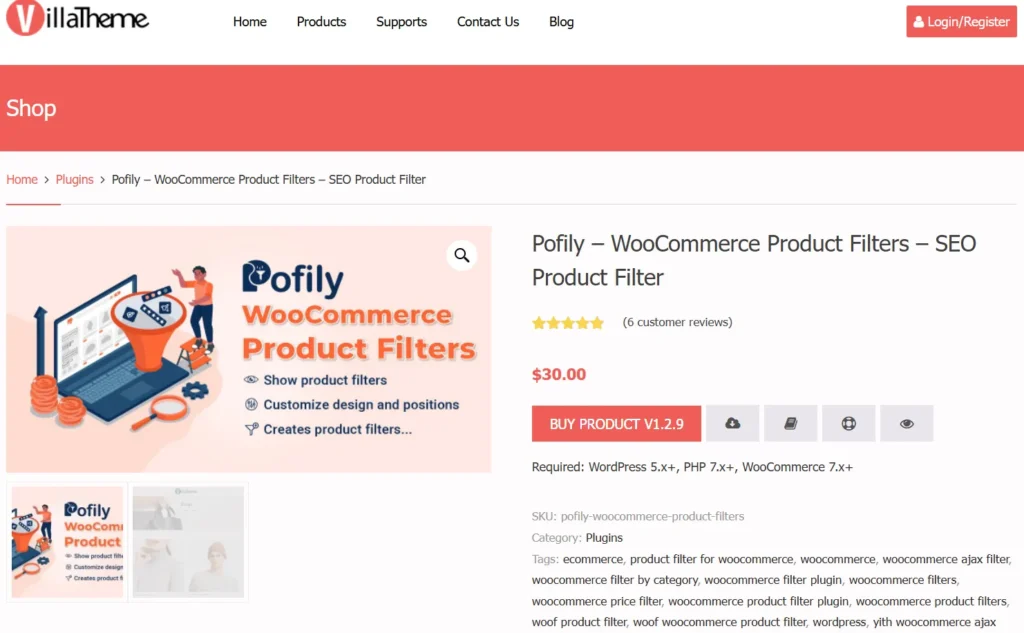Viewport: 1024px width, 633px height.
Task: Switch to the Blog menu item
Action: pos(561,21)
